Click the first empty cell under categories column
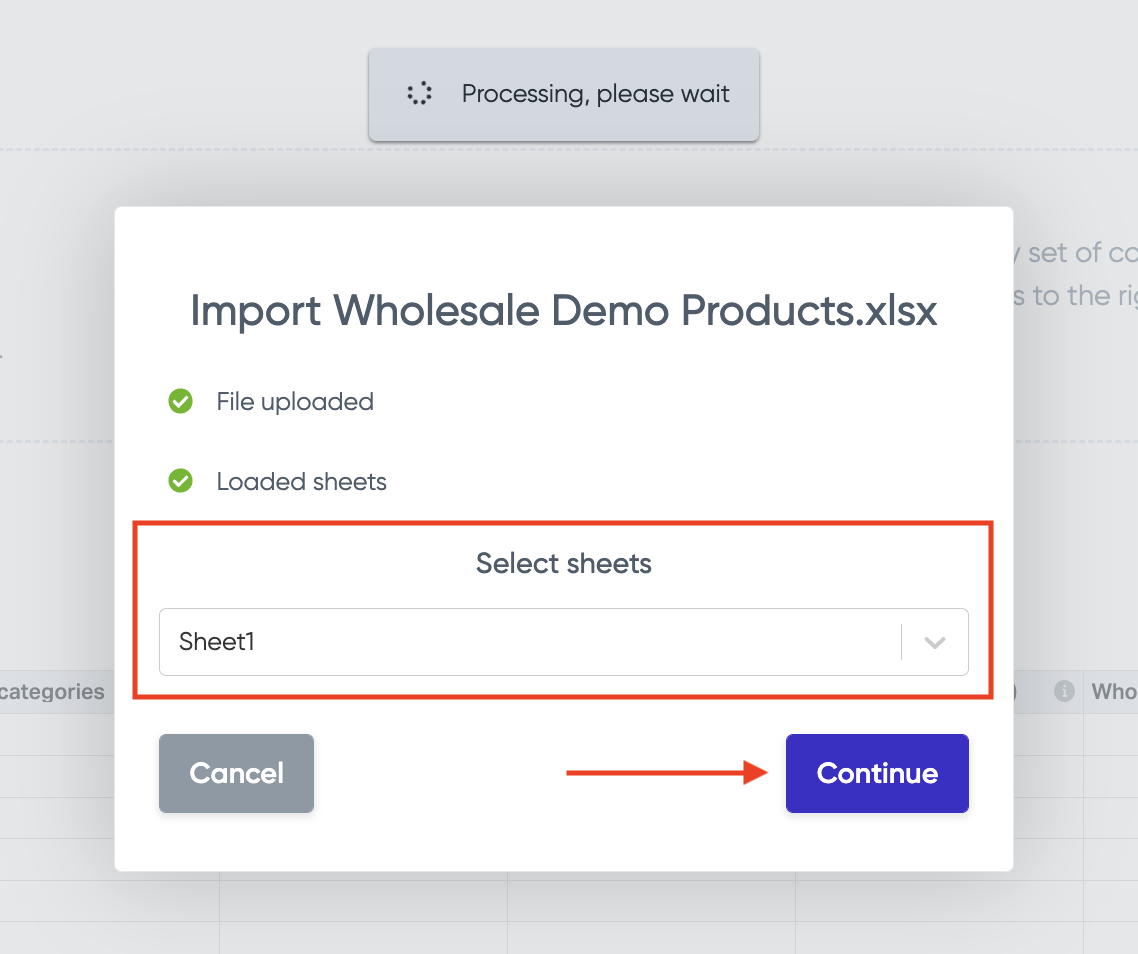1138x954 pixels. (x=57, y=735)
